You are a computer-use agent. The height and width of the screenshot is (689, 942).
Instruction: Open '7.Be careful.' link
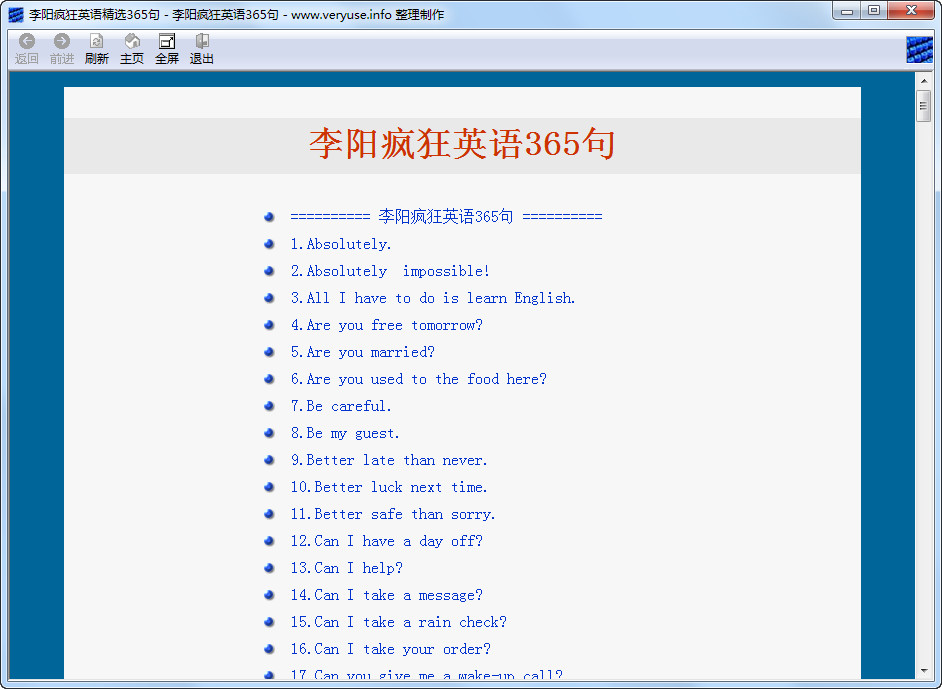341,406
